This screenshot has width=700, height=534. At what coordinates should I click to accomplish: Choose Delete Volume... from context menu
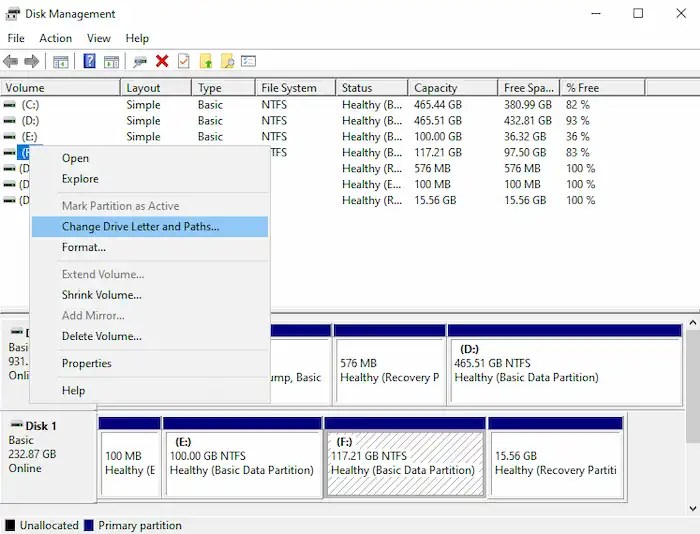(x=150, y=336)
